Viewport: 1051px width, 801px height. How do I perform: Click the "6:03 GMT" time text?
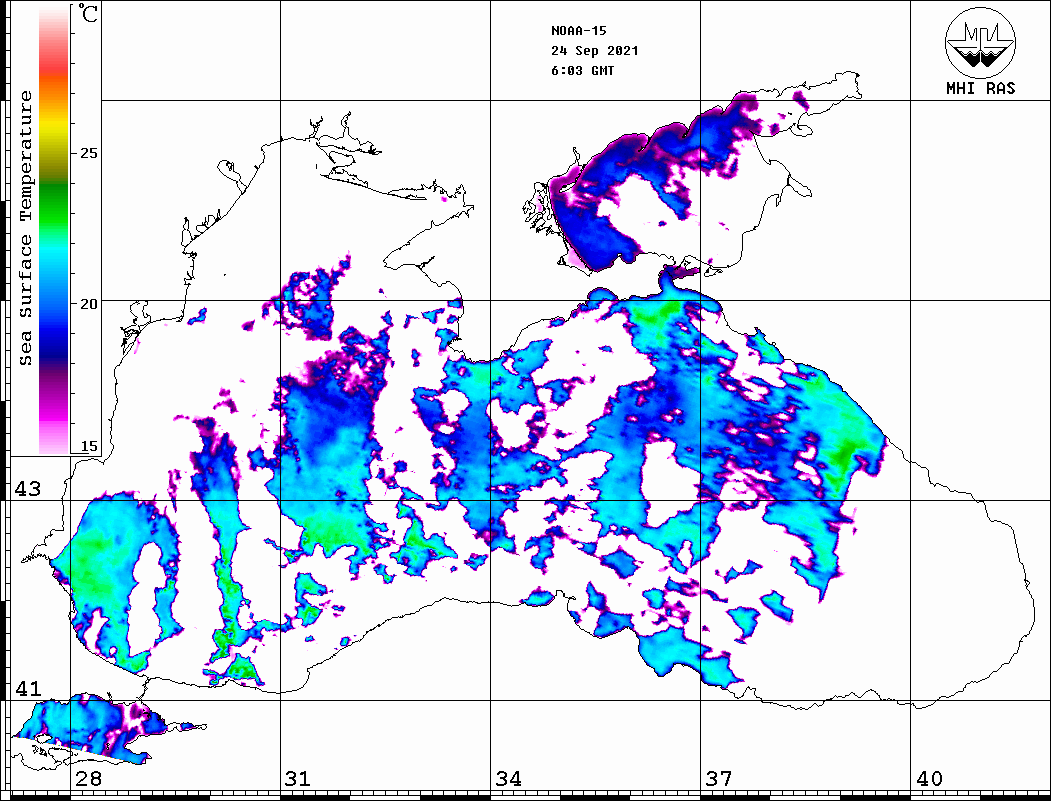coord(582,71)
